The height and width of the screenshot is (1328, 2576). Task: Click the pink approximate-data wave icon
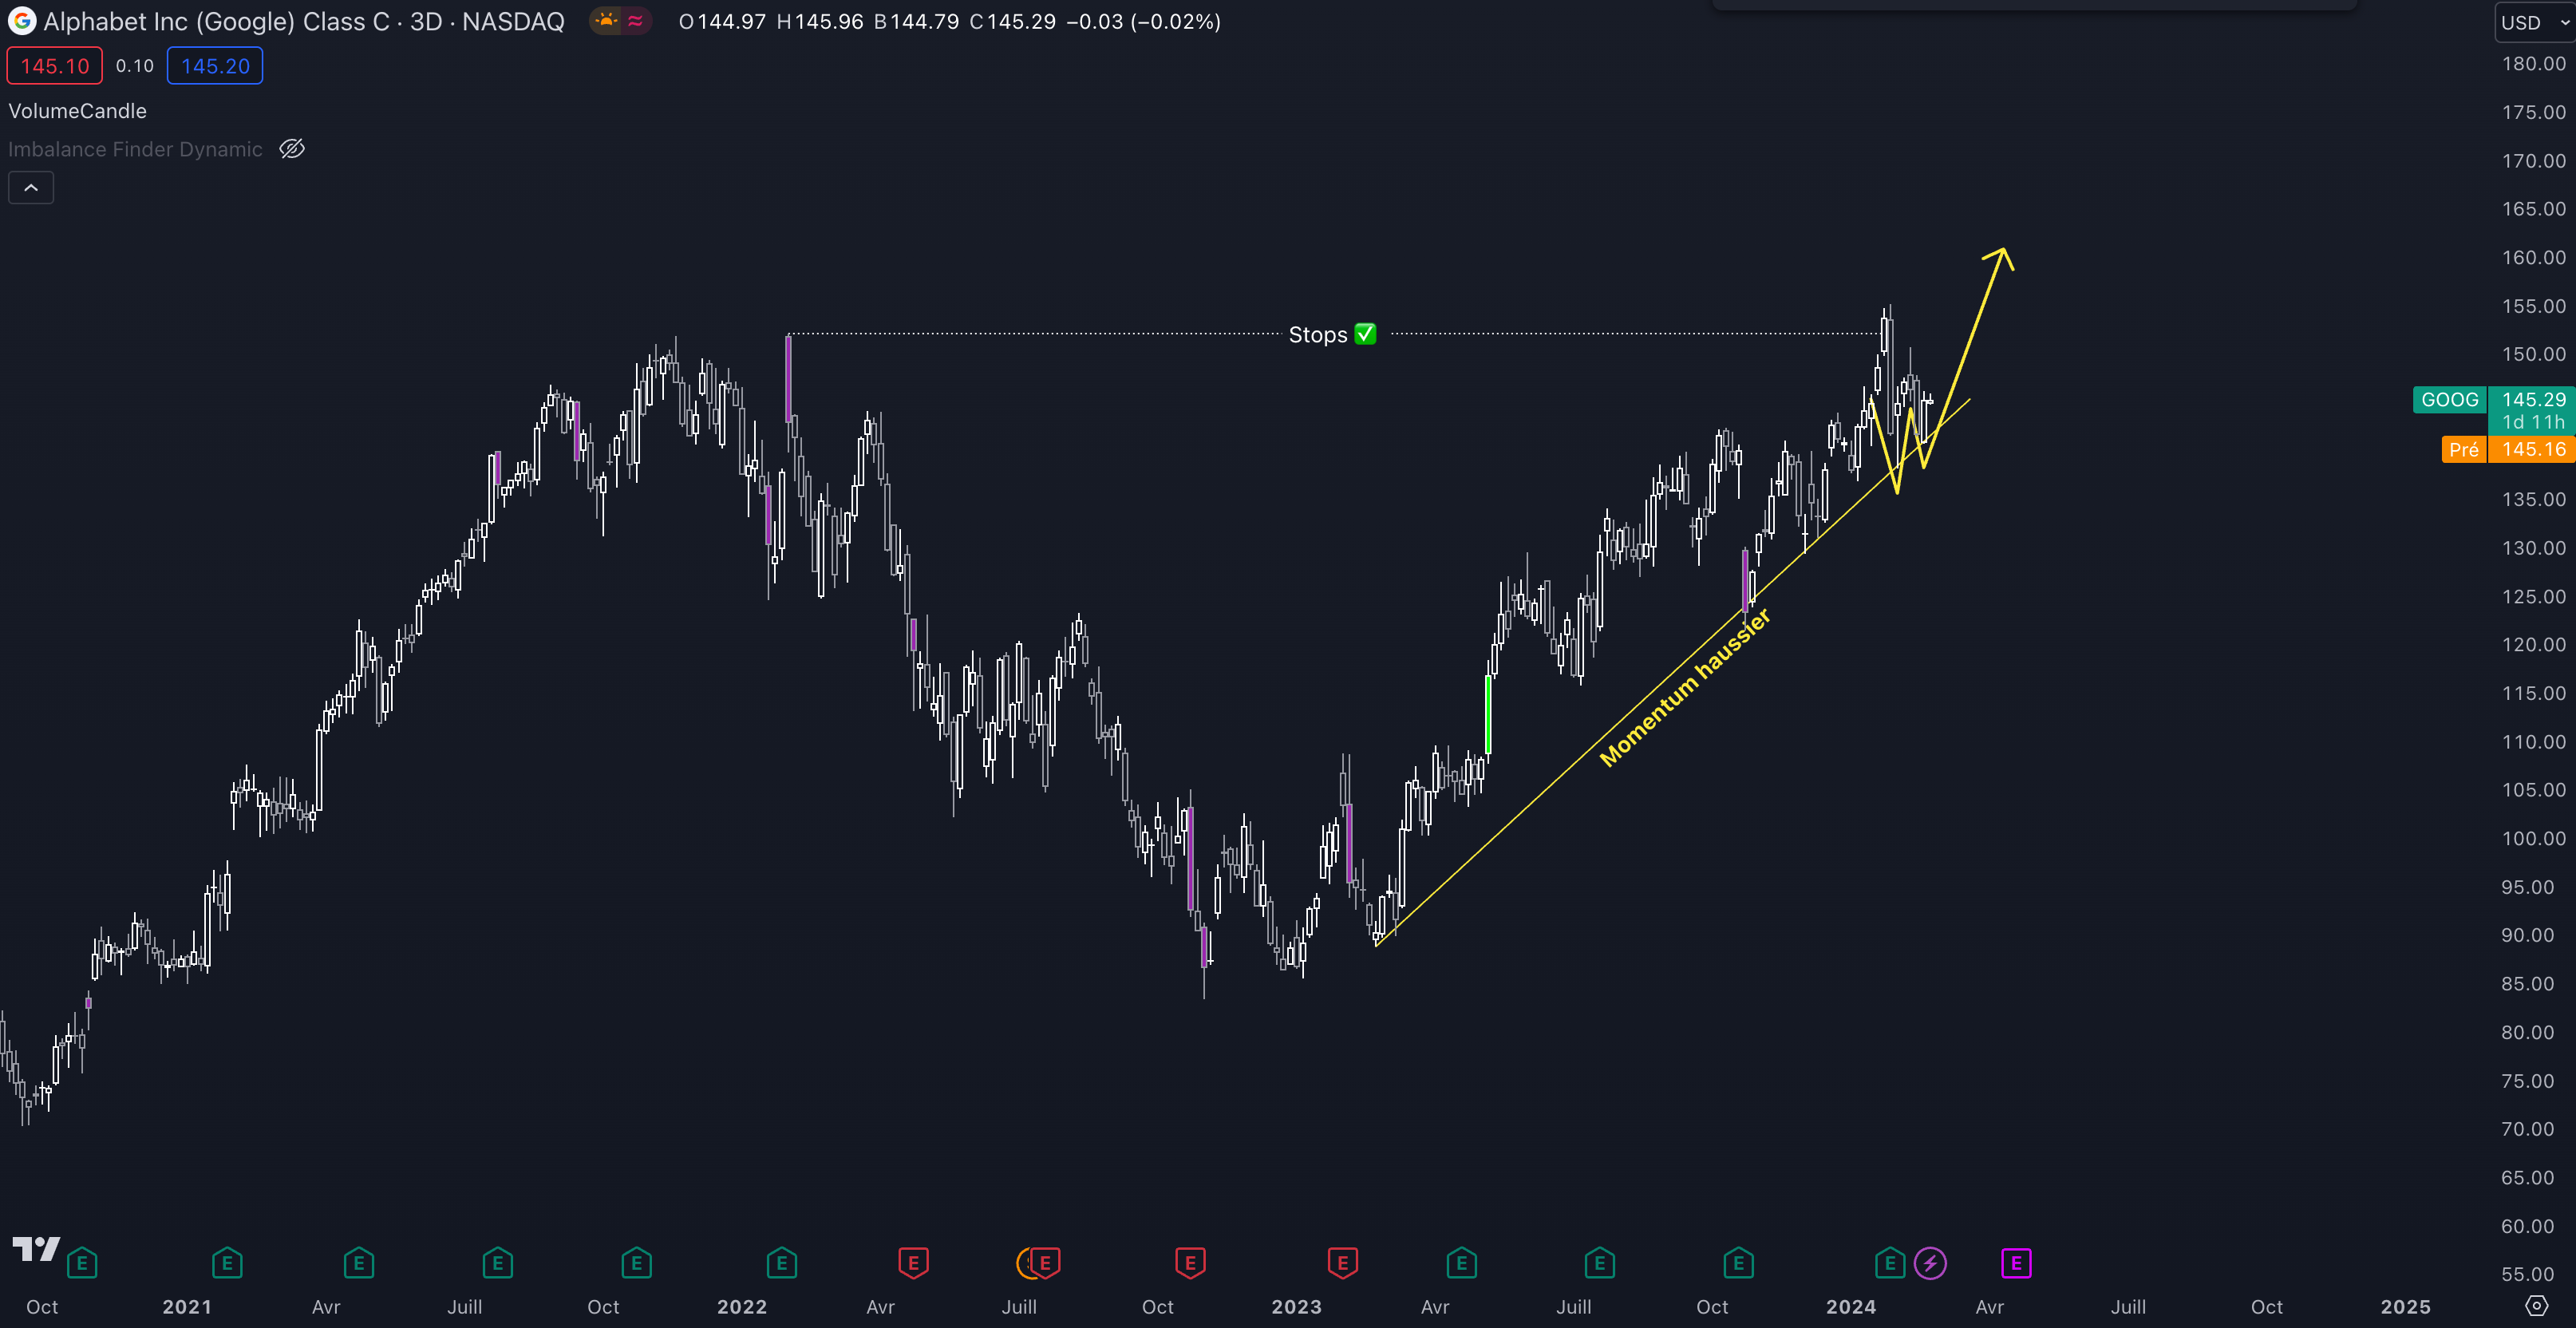pyautogui.click(x=635, y=21)
